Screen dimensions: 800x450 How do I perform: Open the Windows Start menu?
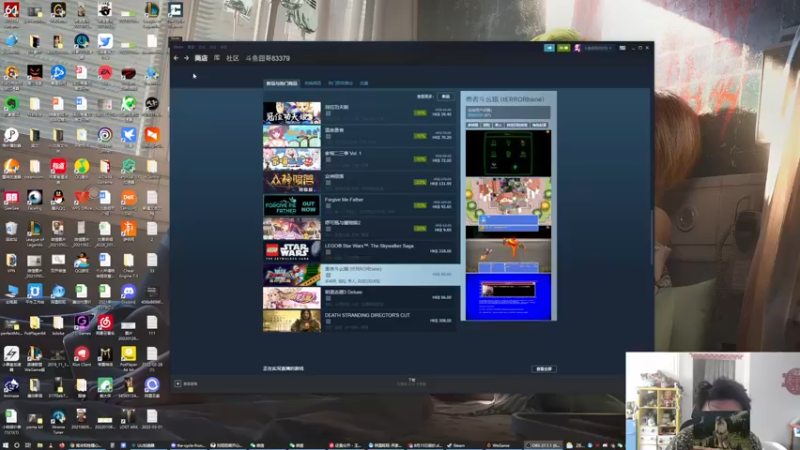[x=5, y=445]
